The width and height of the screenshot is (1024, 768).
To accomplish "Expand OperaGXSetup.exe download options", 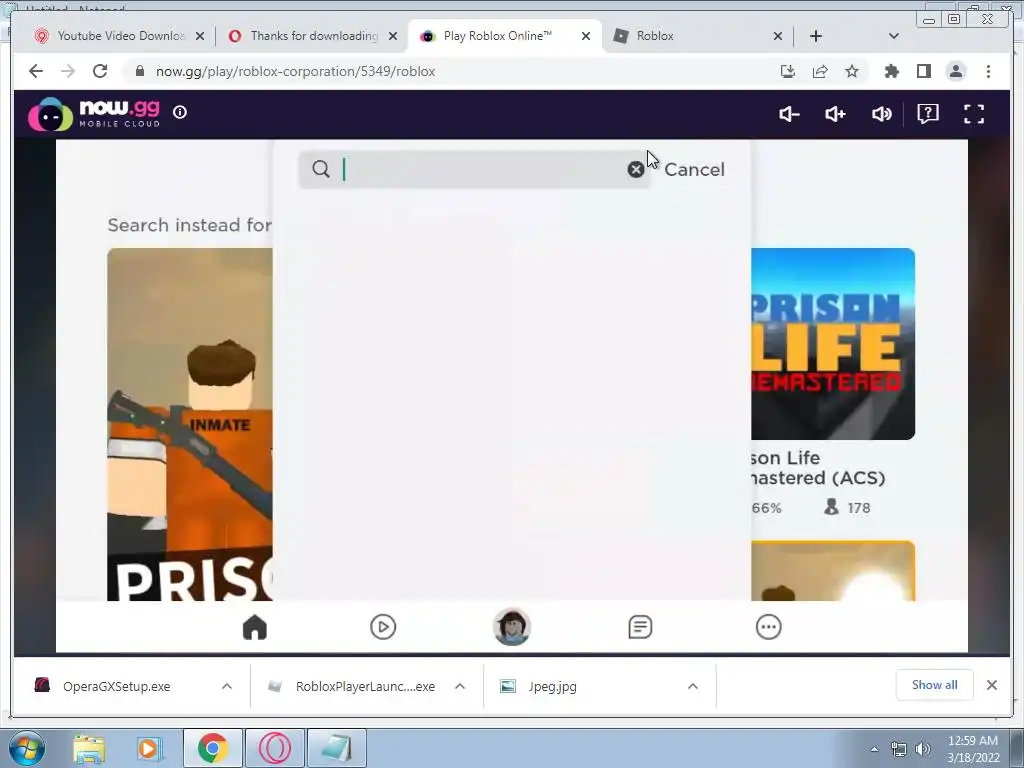I will pos(227,686).
